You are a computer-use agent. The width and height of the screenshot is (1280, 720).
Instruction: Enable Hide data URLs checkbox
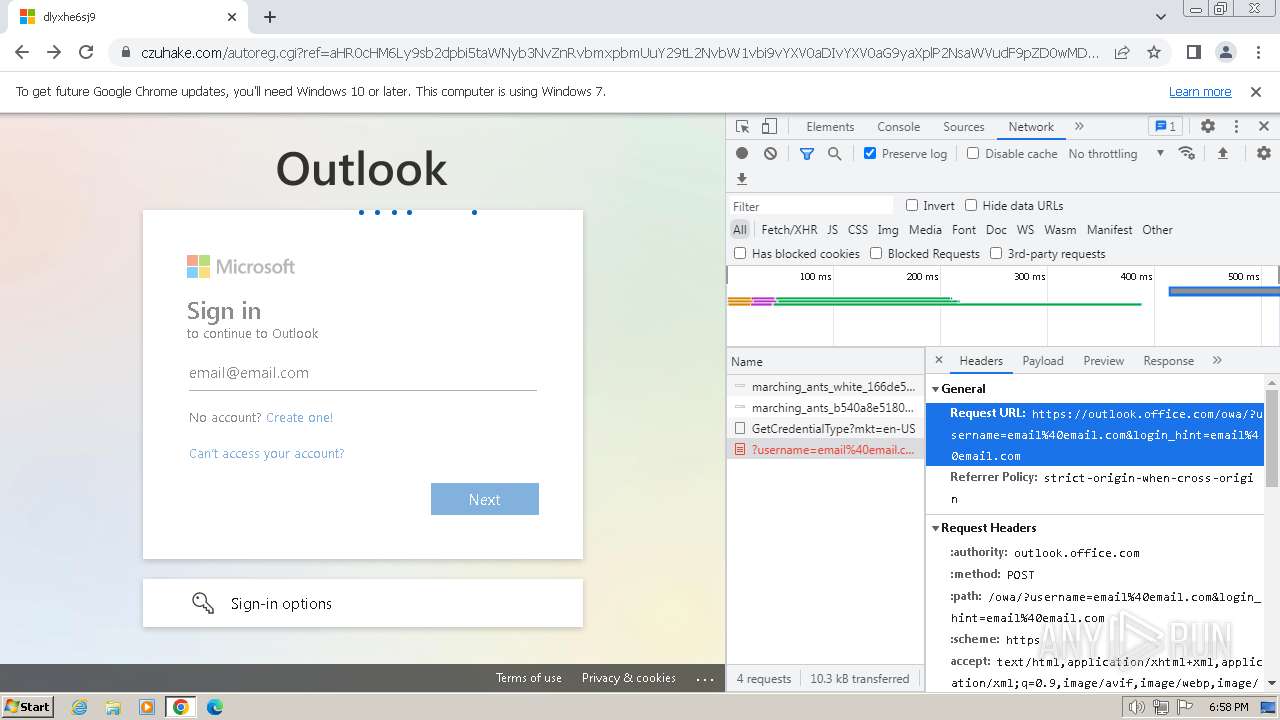pos(971,205)
